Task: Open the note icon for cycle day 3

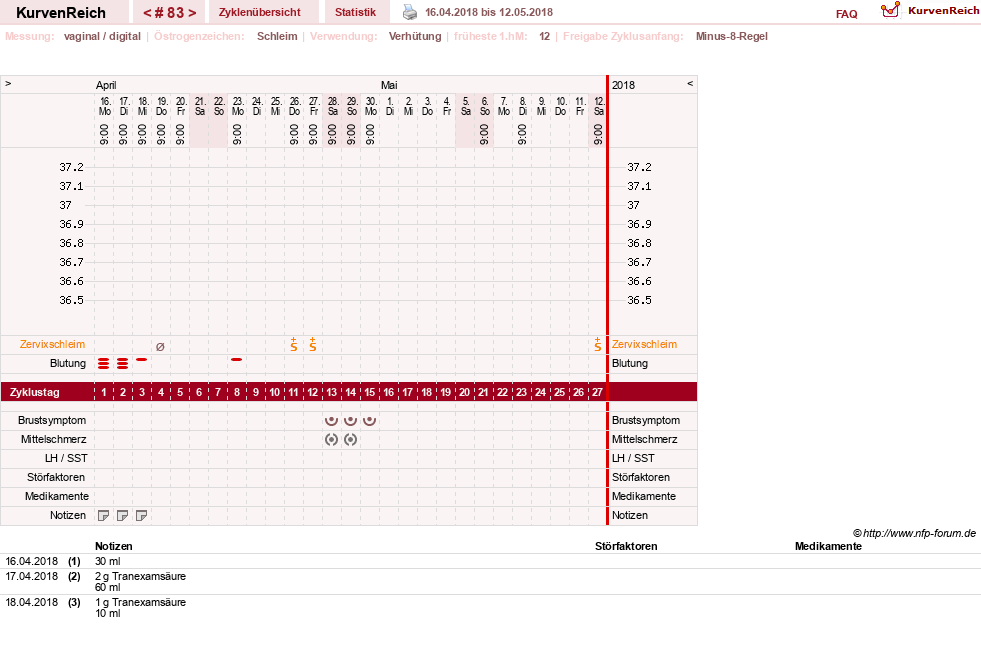Action: [141, 515]
